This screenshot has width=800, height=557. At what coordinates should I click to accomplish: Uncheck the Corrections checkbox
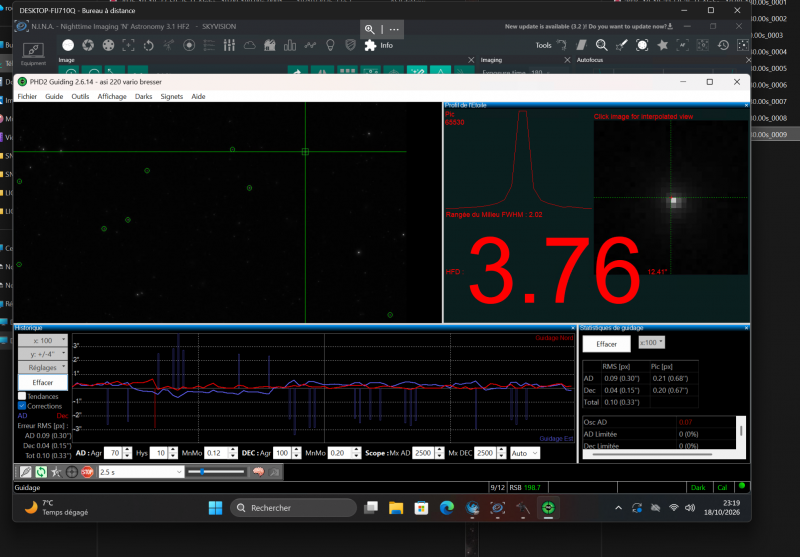22,406
